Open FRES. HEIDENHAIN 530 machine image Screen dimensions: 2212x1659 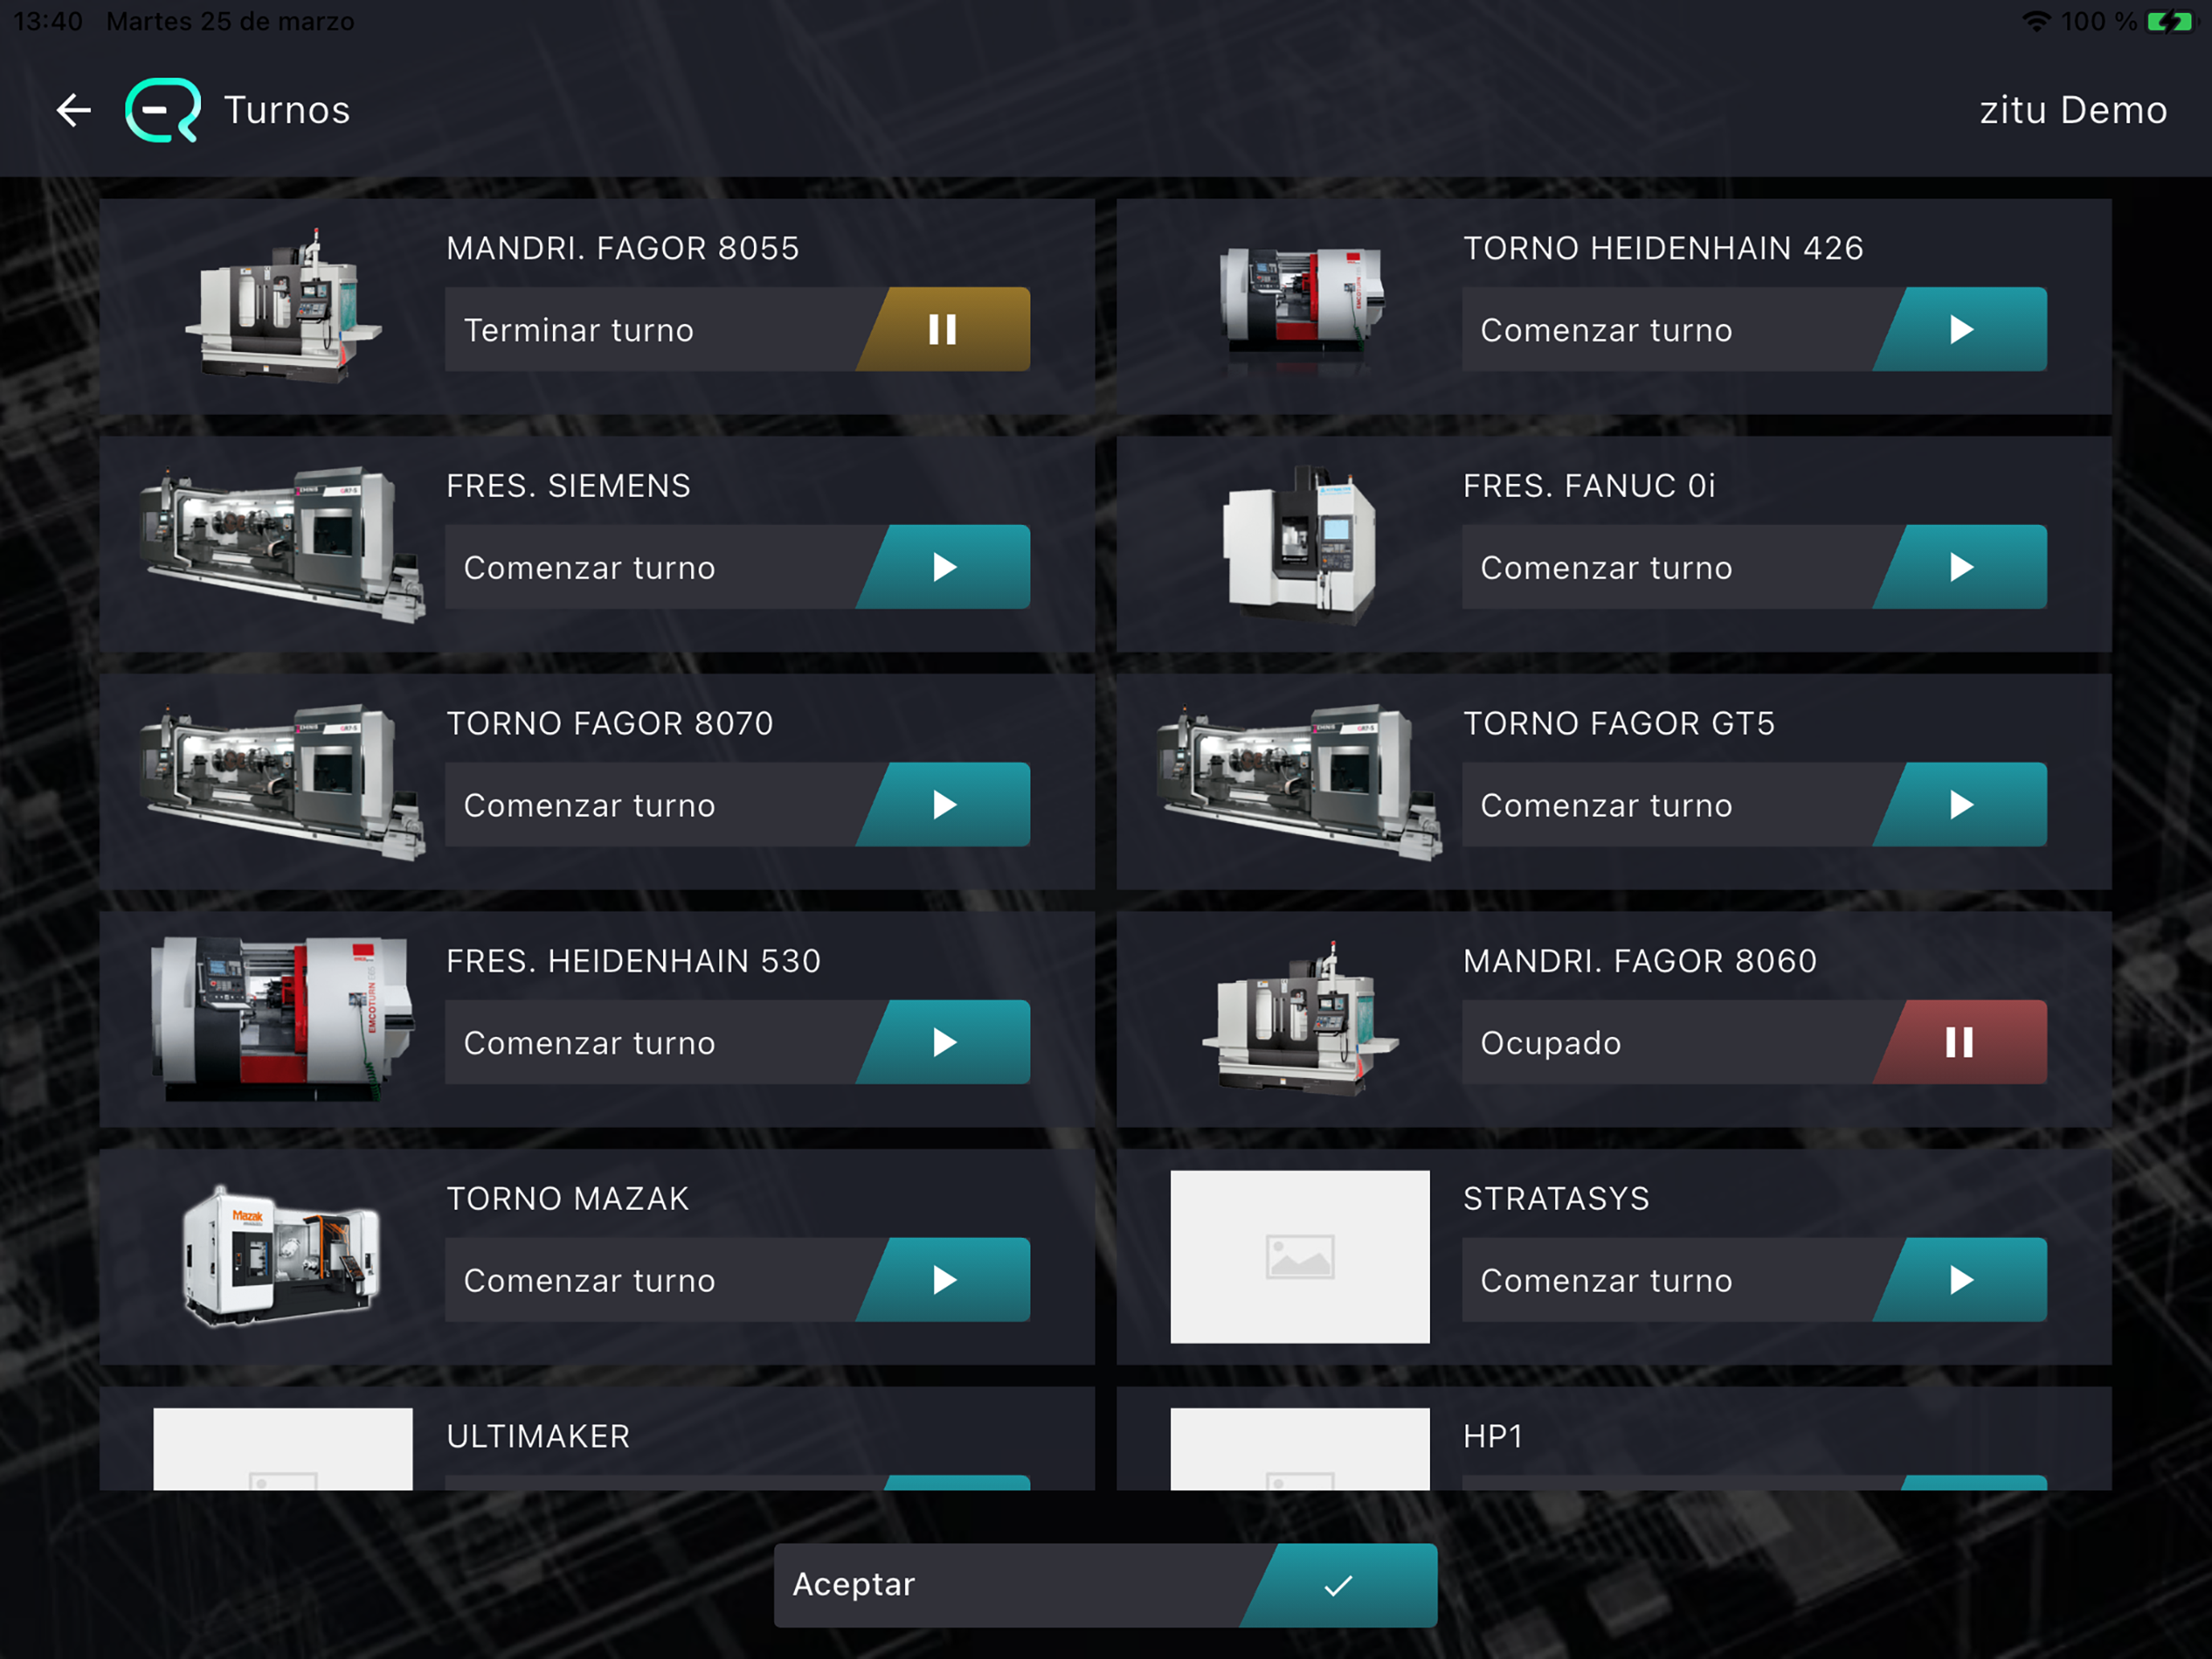click(x=283, y=1019)
